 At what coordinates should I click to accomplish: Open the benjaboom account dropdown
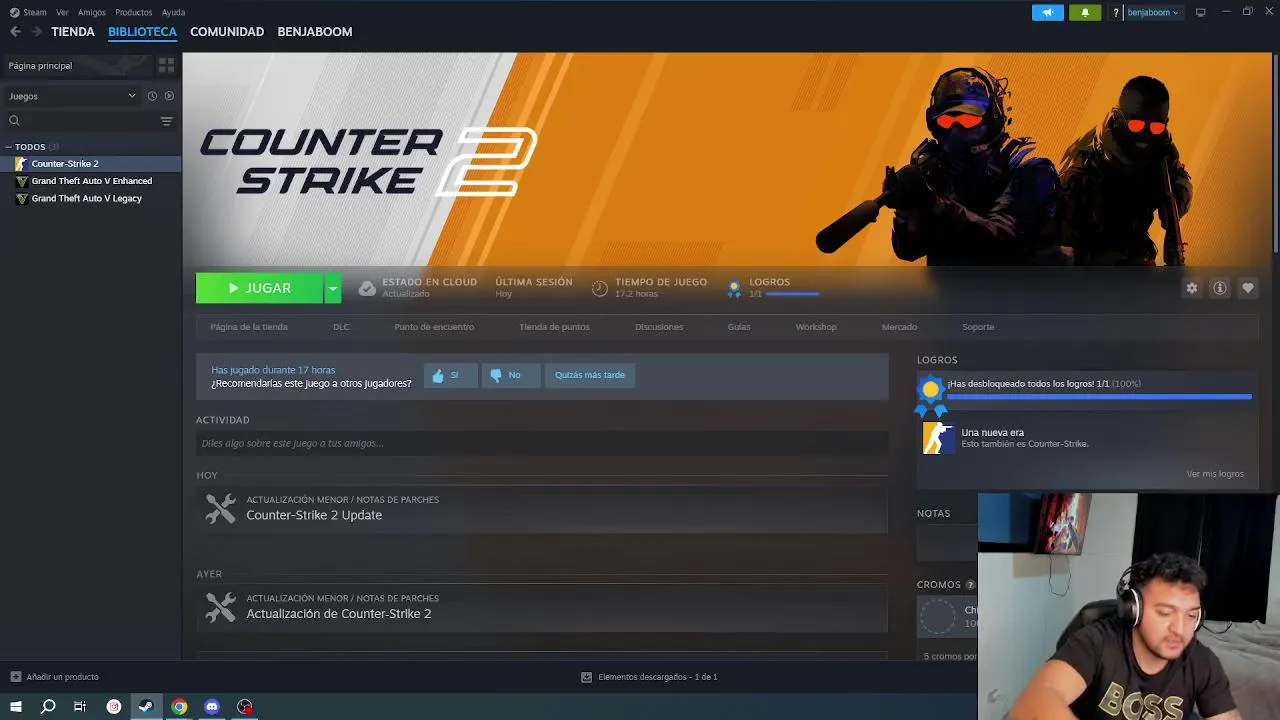click(x=1153, y=13)
